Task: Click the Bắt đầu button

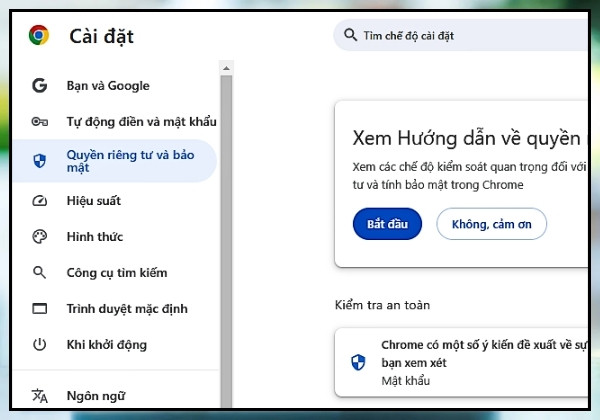Action: click(x=387, y=224)
